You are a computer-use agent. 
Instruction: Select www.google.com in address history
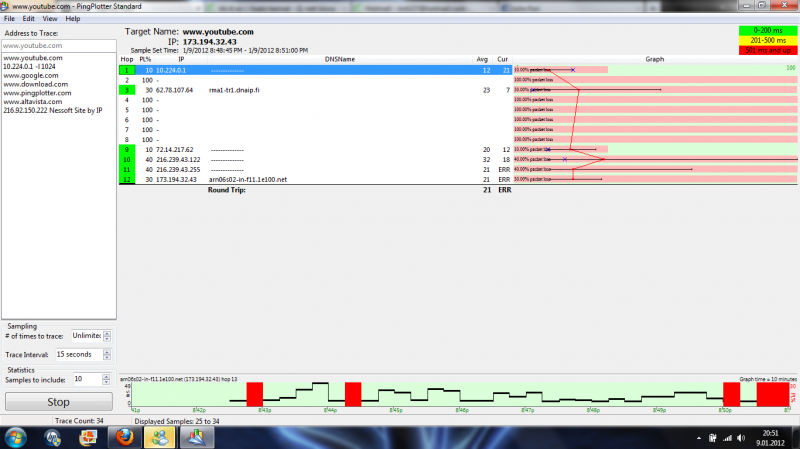click(31, 75)
